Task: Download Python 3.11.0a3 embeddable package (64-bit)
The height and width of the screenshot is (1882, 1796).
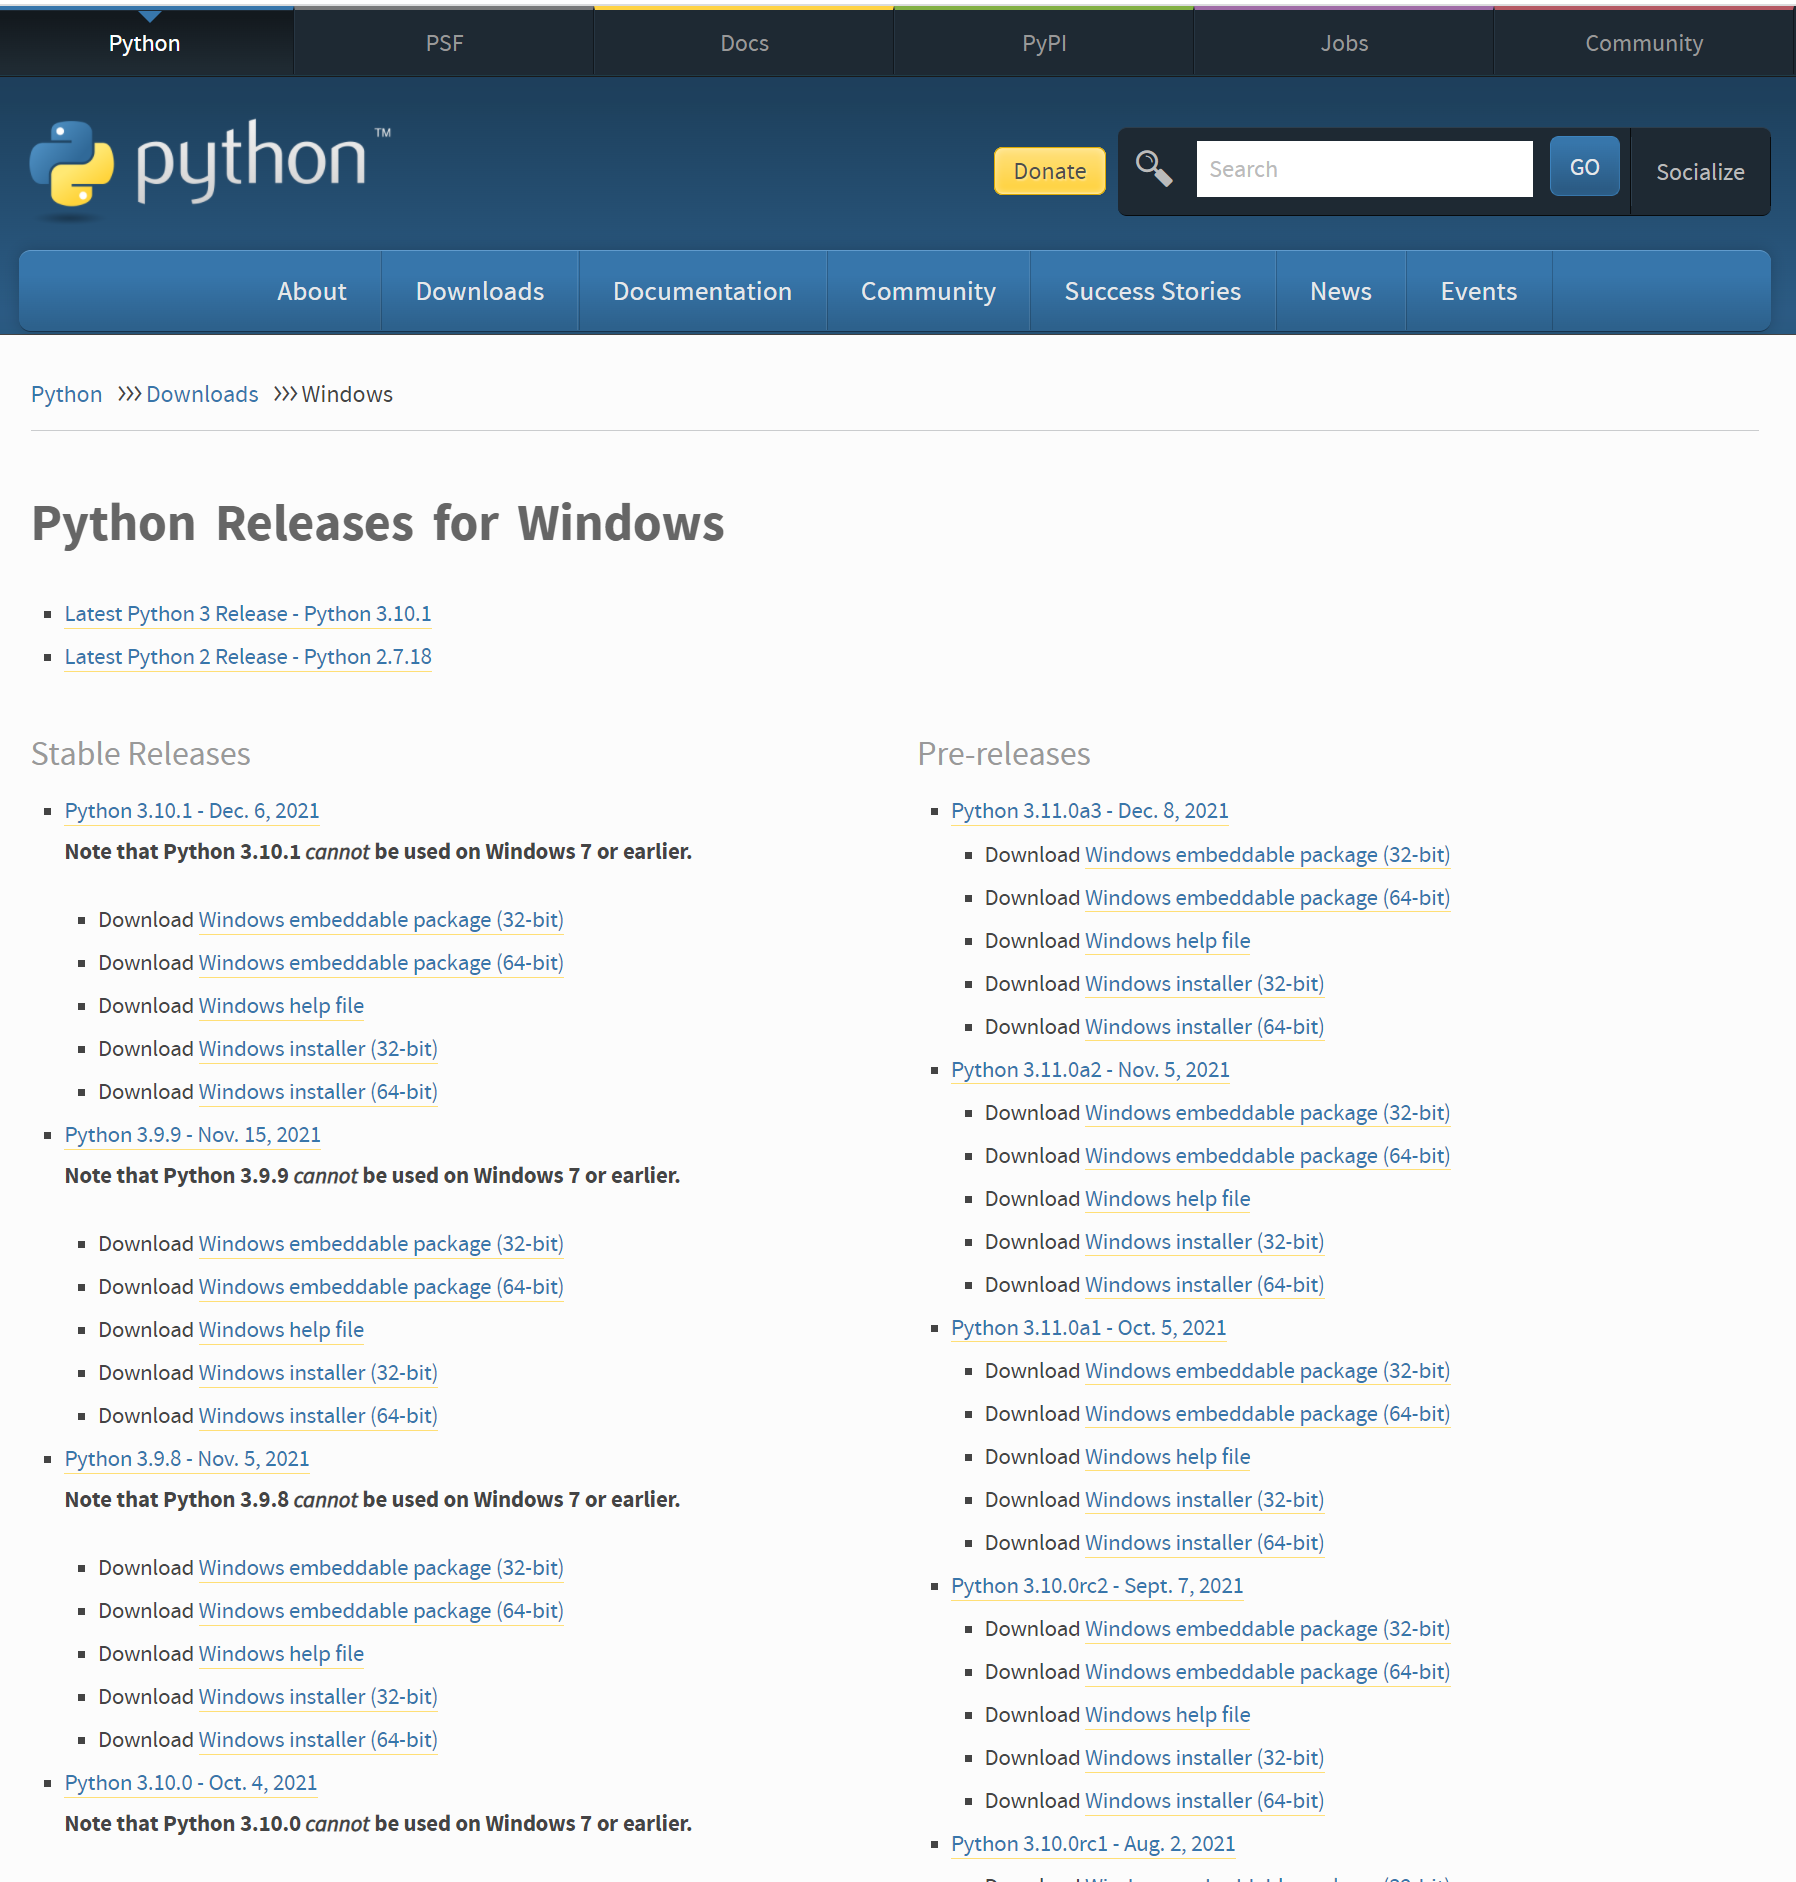Action: point(1267,898)
